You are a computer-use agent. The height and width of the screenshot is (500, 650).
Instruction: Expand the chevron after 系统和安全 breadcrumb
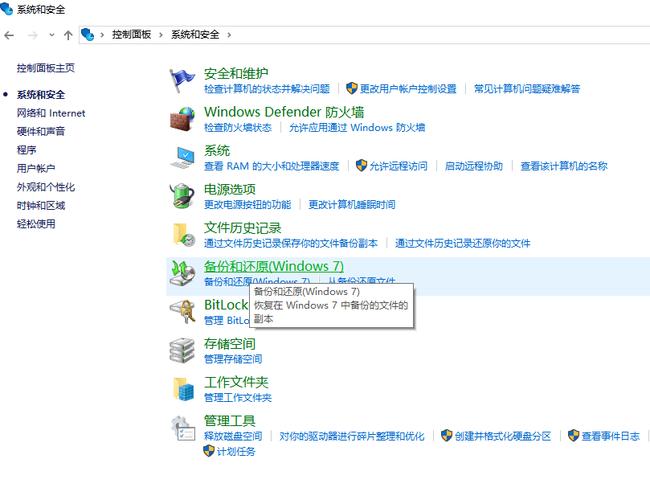[228, 34]
